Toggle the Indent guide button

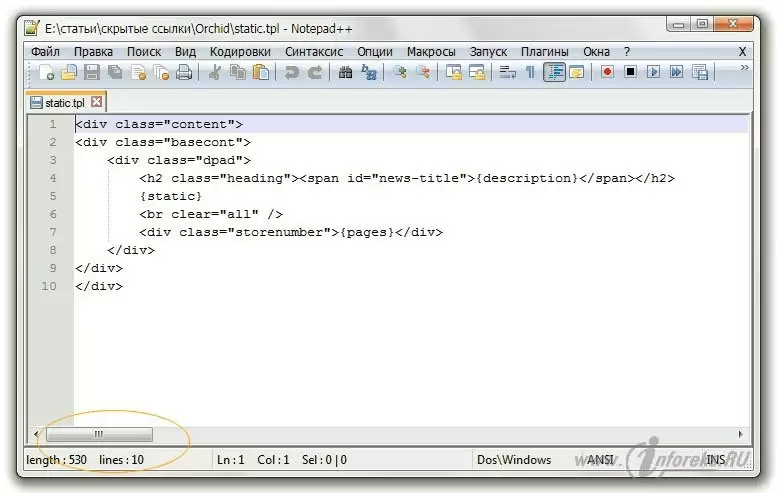[x=554, y=72]
